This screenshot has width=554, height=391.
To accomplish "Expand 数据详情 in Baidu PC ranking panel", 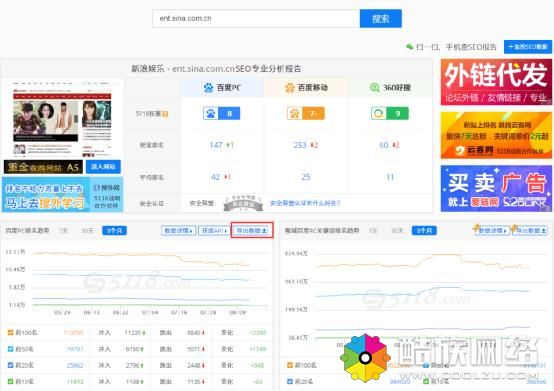I will pos(178,231).
